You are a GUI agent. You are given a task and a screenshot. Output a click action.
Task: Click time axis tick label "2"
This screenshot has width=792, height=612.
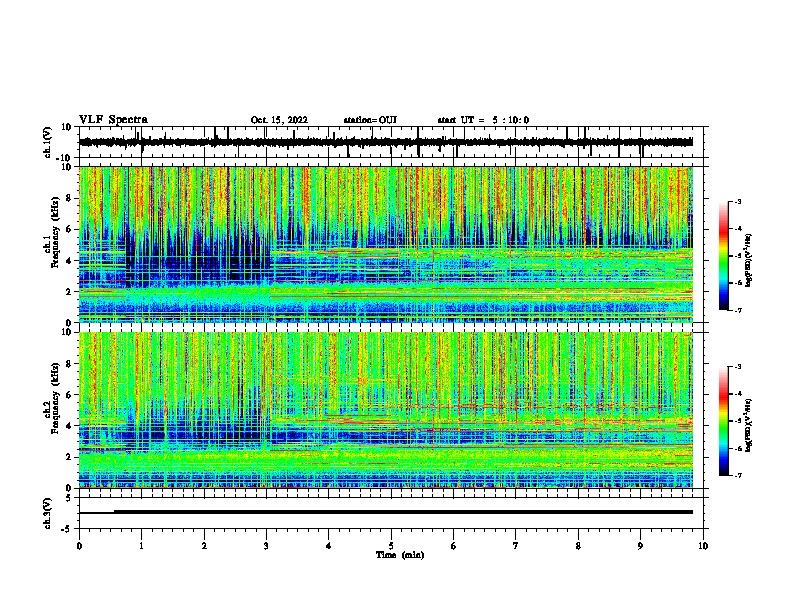(x=204, y=546)
